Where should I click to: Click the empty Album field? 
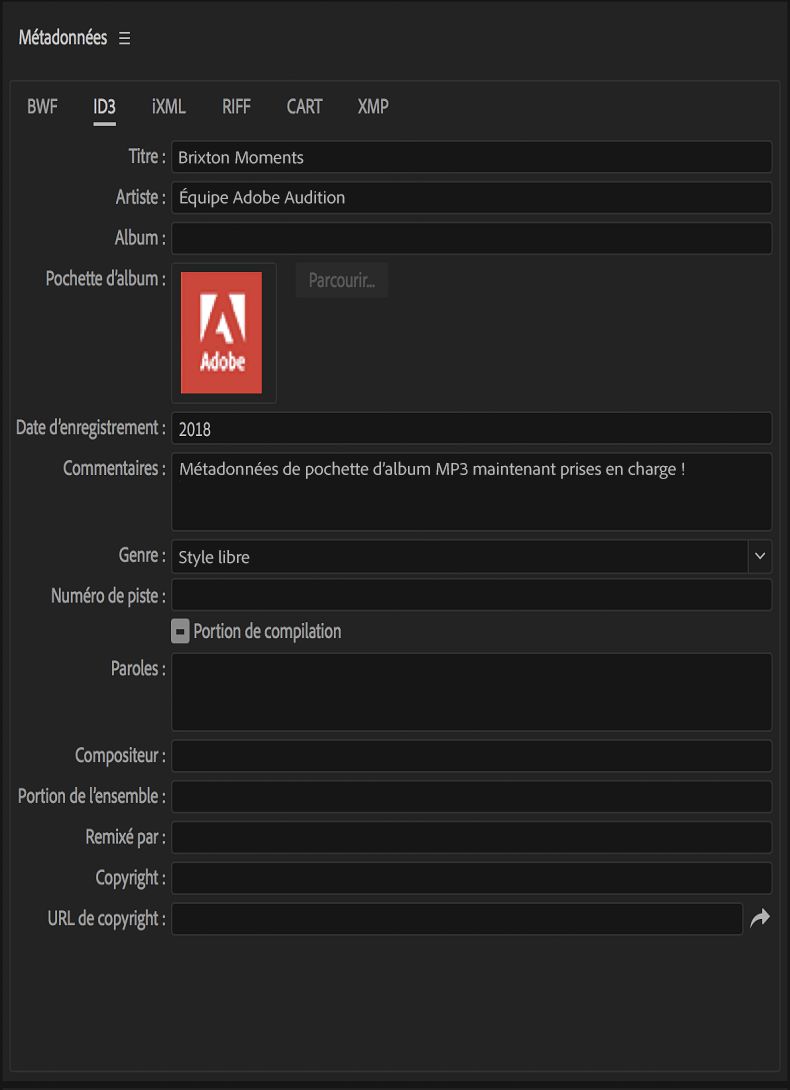(471, 238)
